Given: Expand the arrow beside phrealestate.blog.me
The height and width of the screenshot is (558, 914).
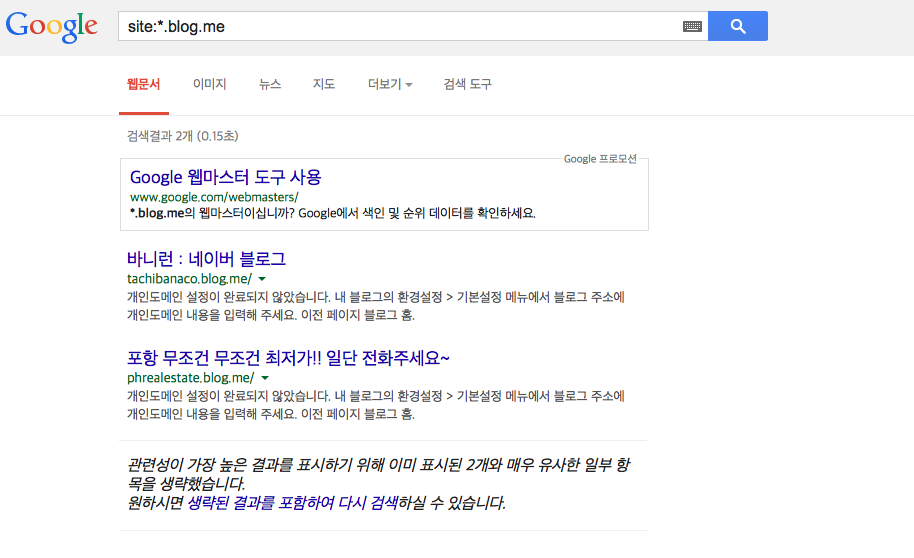Looking at the screenshot, I should (x=265, y=378).
